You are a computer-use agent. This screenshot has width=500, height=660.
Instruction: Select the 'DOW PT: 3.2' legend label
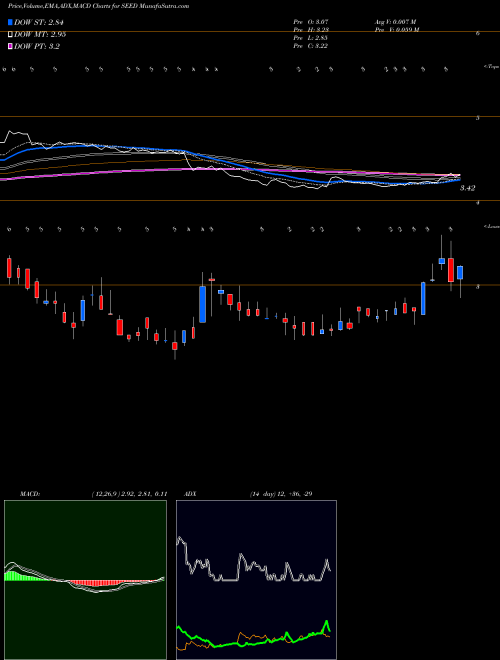[37, 46]
